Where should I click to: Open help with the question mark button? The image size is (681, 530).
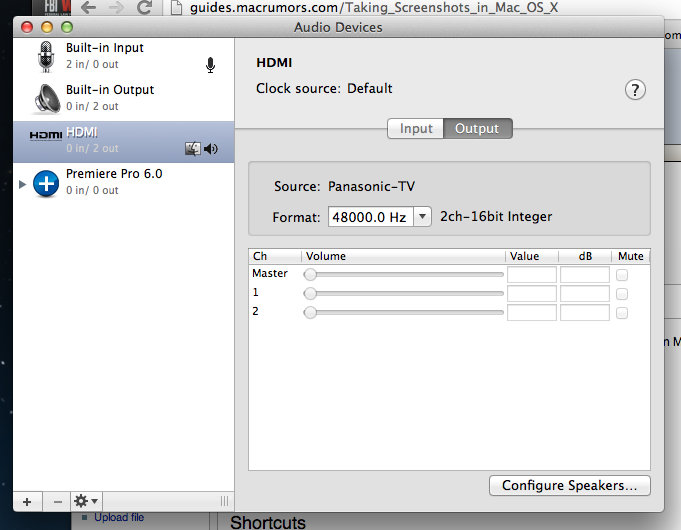pyautogui.click(x=635, y=90)
